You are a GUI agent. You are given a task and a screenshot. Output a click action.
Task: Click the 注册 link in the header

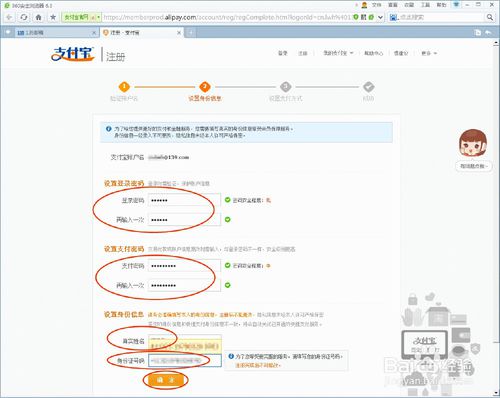(303, 53)
